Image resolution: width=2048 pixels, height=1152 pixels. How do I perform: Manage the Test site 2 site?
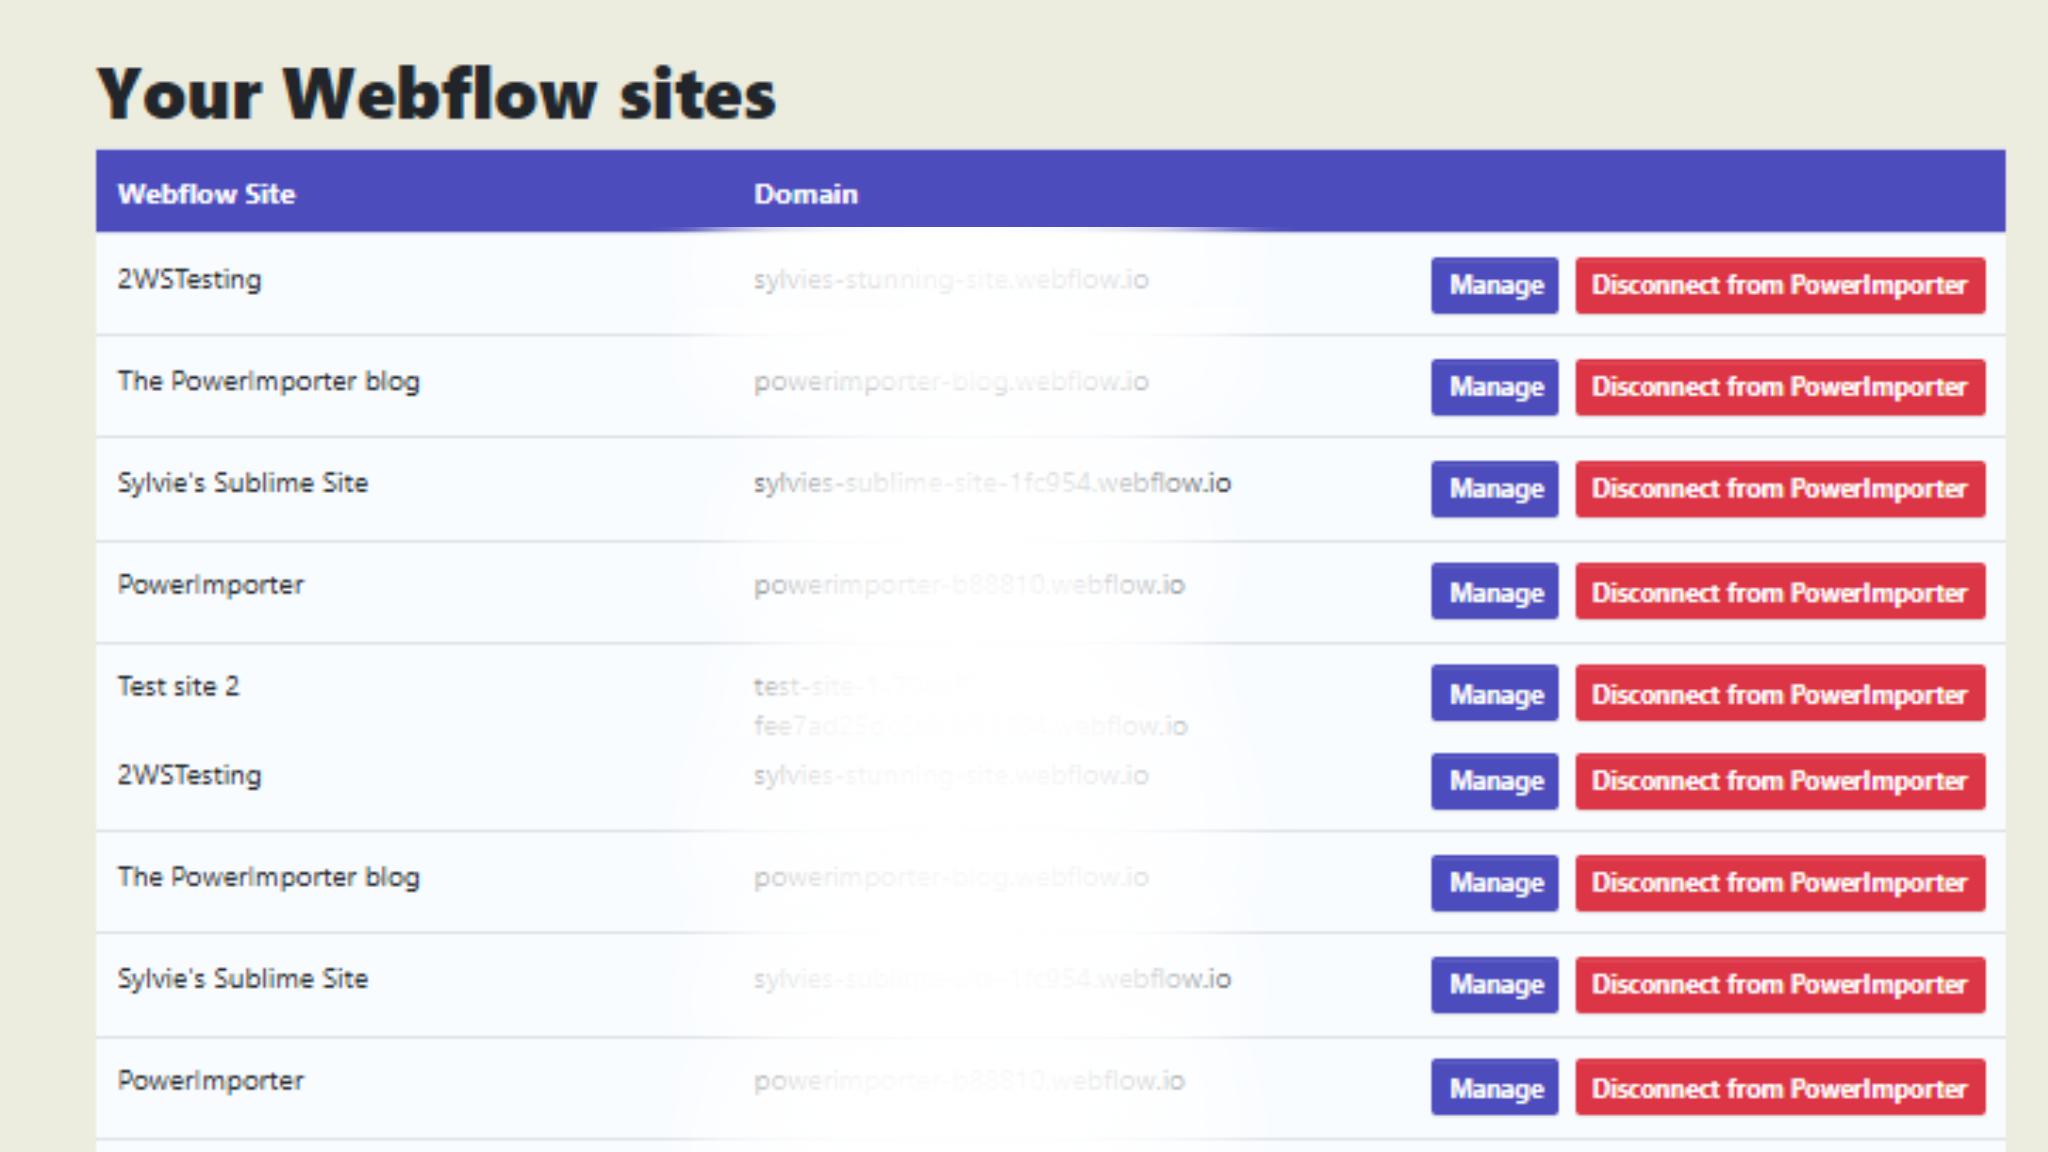coord(1494,693)
